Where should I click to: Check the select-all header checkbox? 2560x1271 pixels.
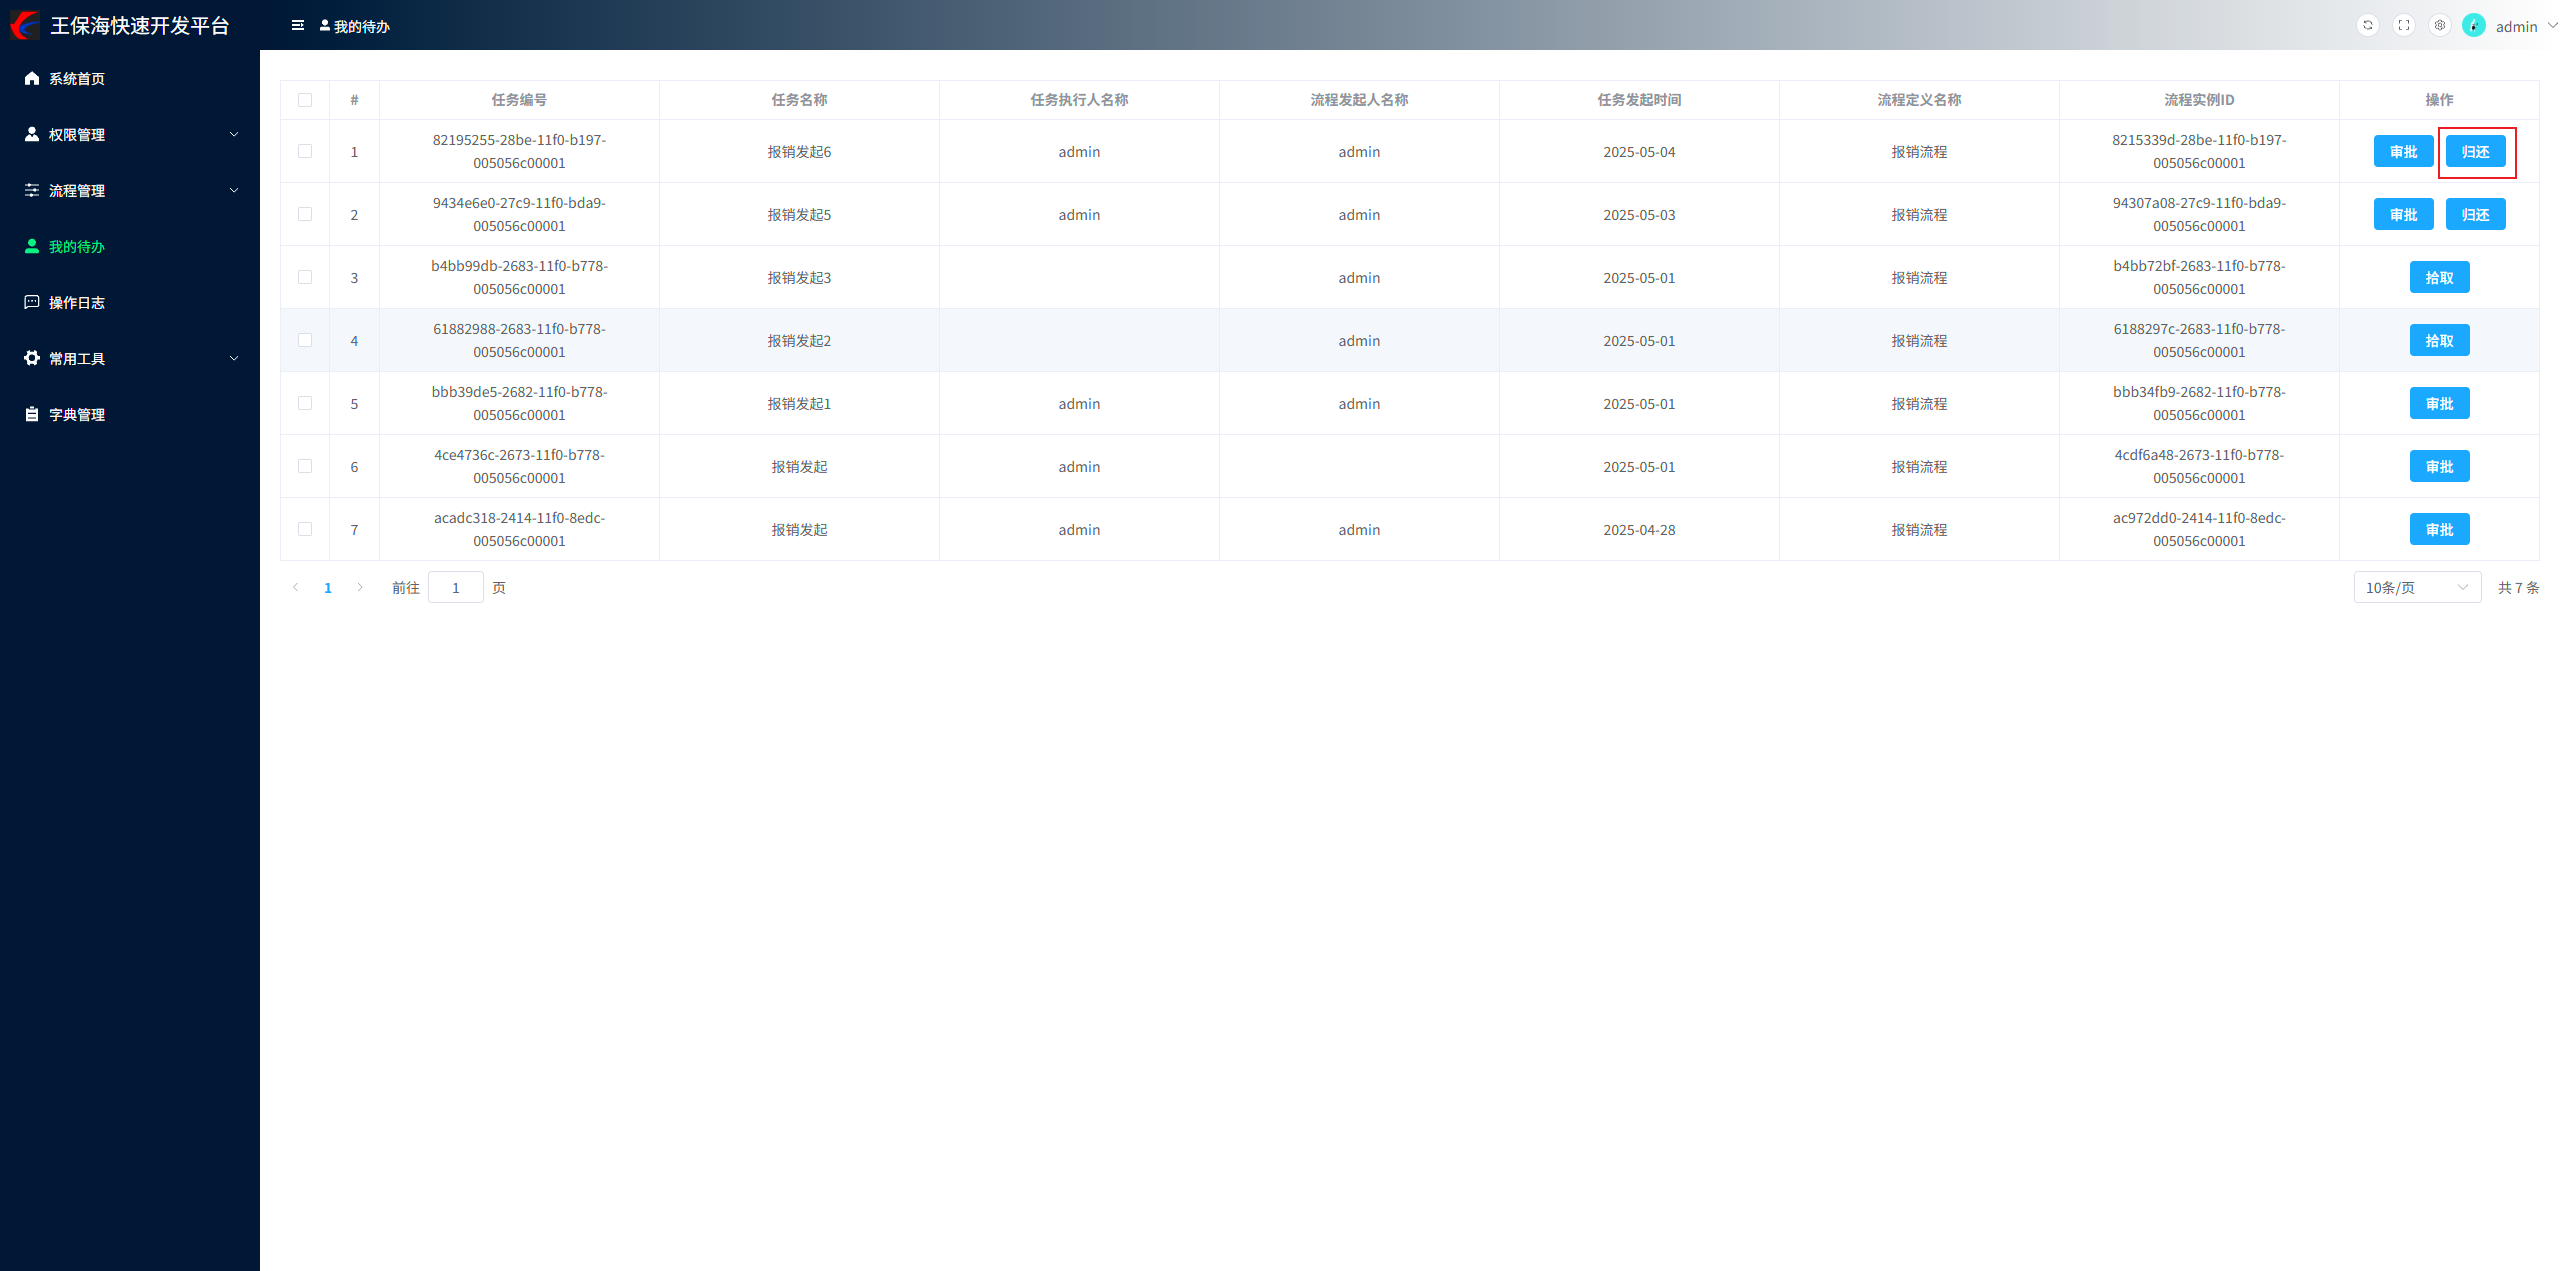pyautogui.click(x=305, y=100)
